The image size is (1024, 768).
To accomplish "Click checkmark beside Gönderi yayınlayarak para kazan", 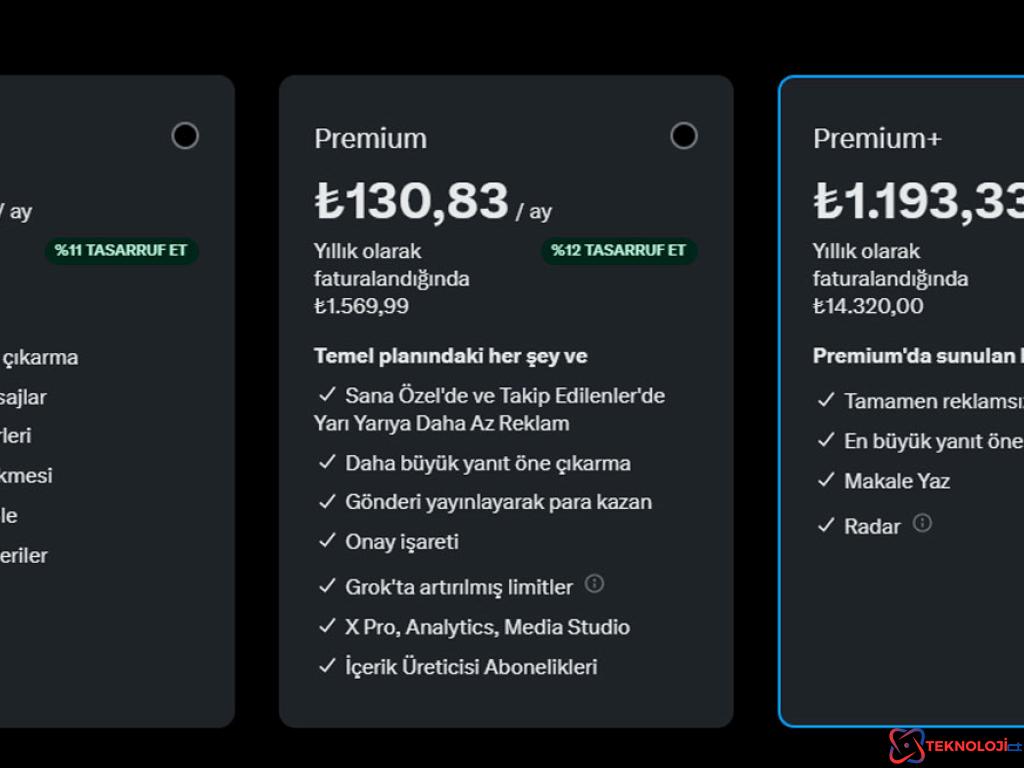I will [327, 502].
